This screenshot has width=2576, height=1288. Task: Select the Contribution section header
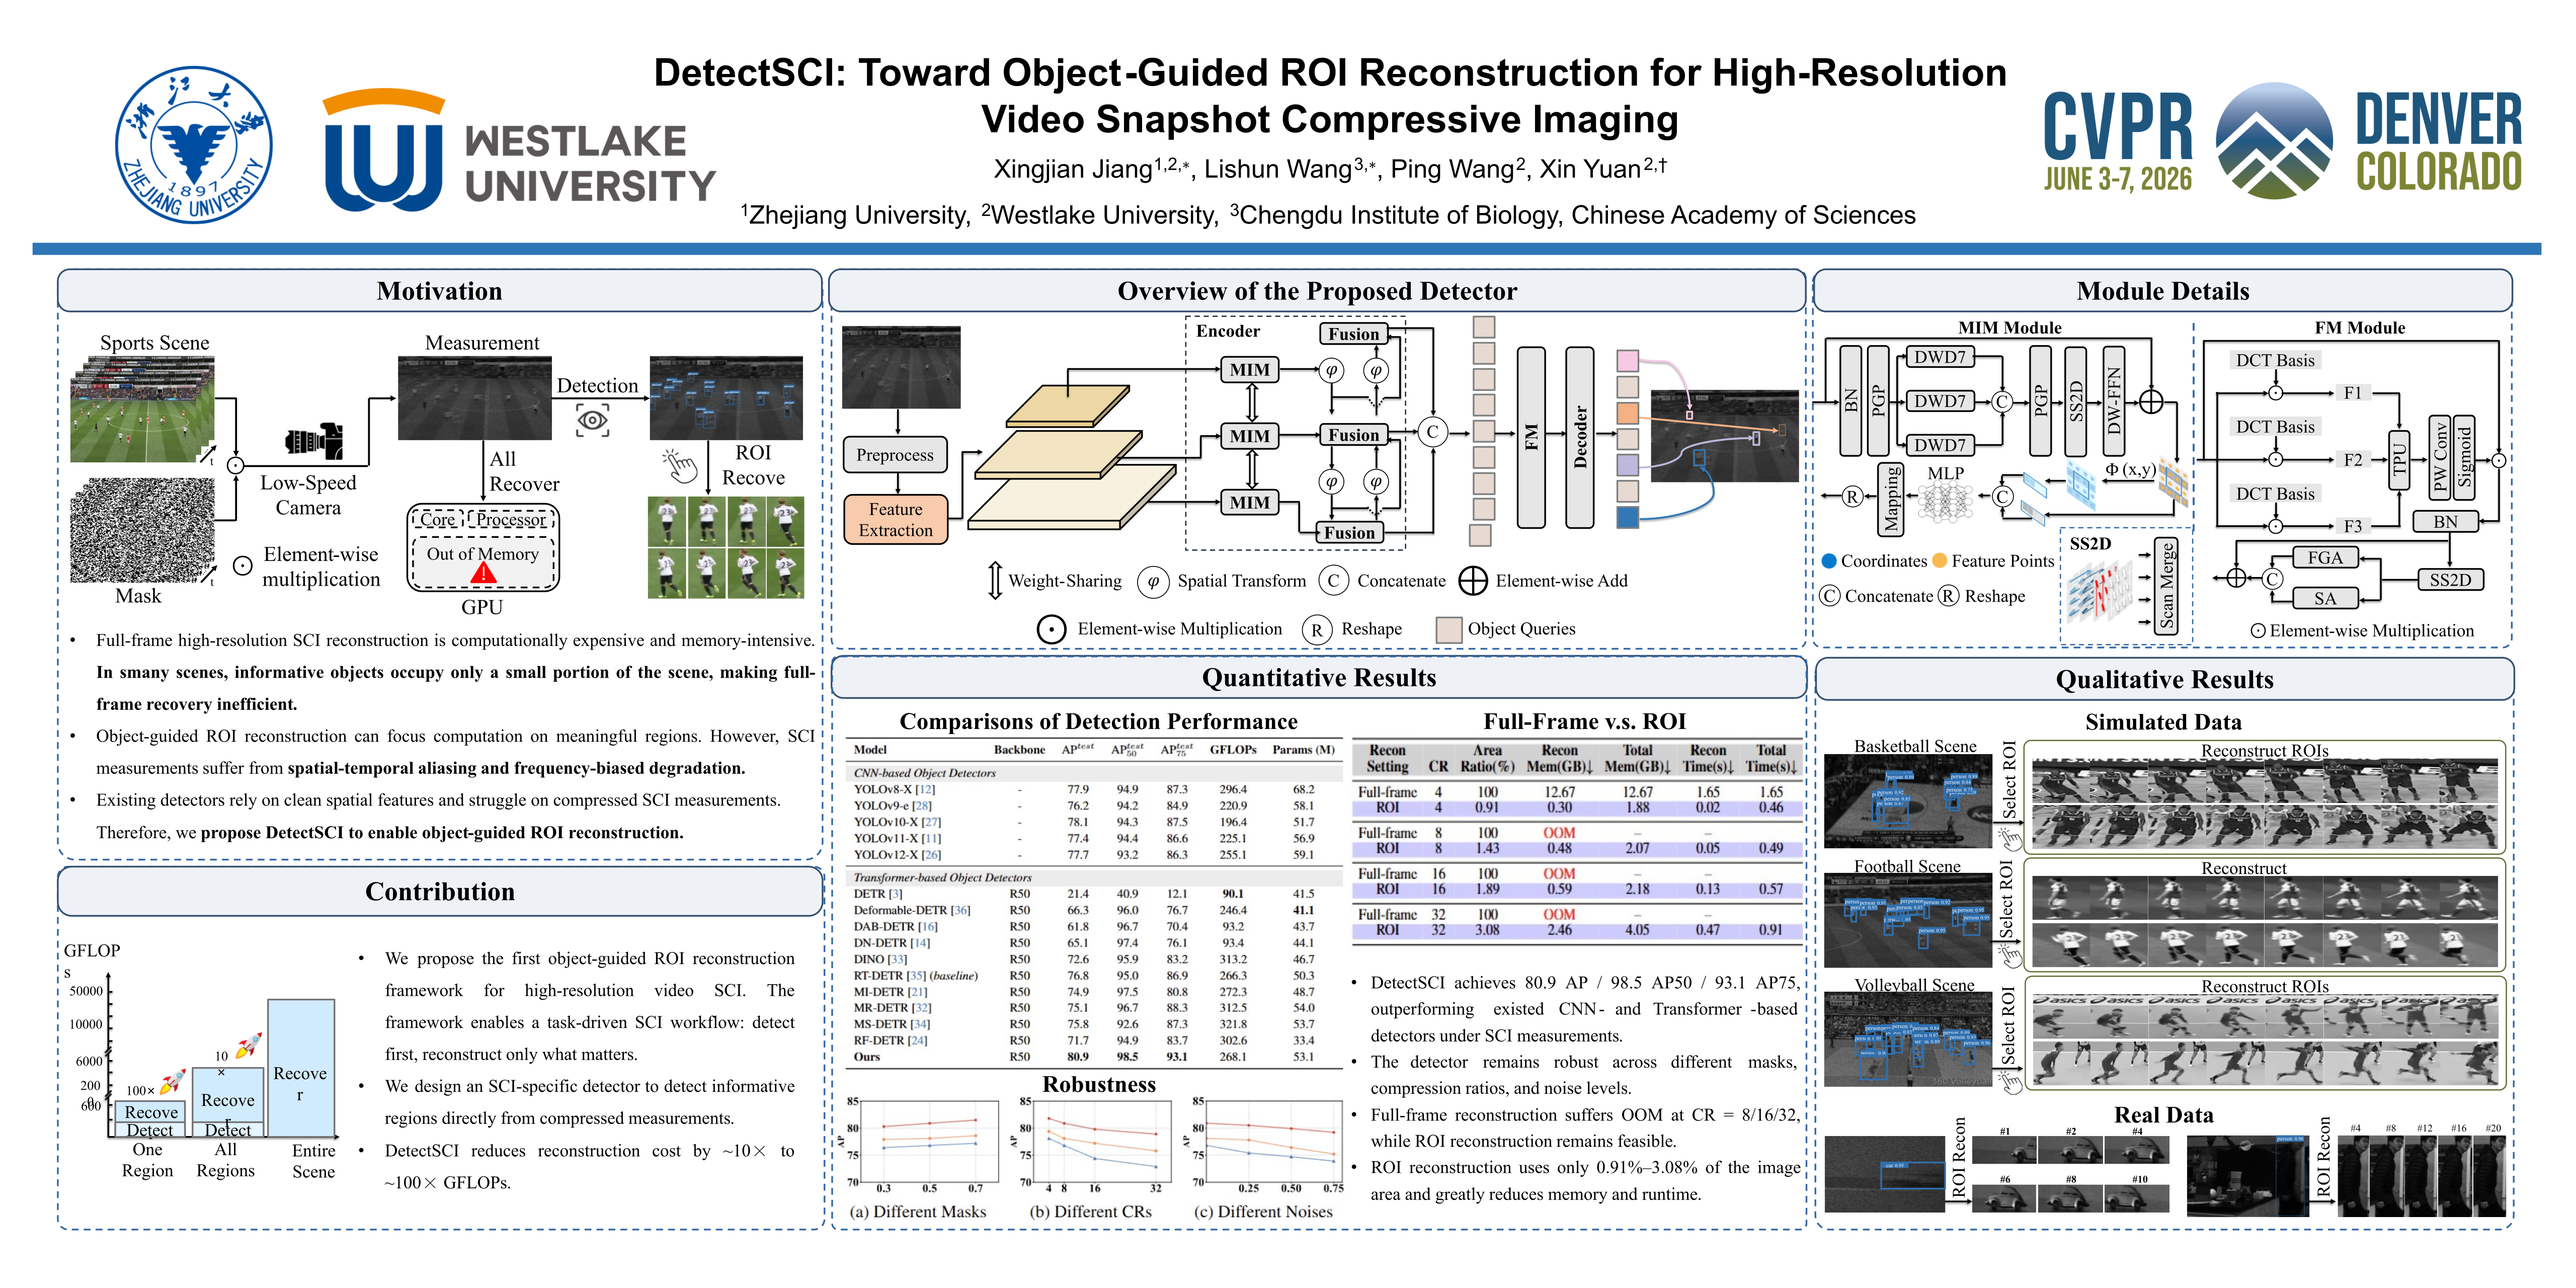tap(440, 892)
